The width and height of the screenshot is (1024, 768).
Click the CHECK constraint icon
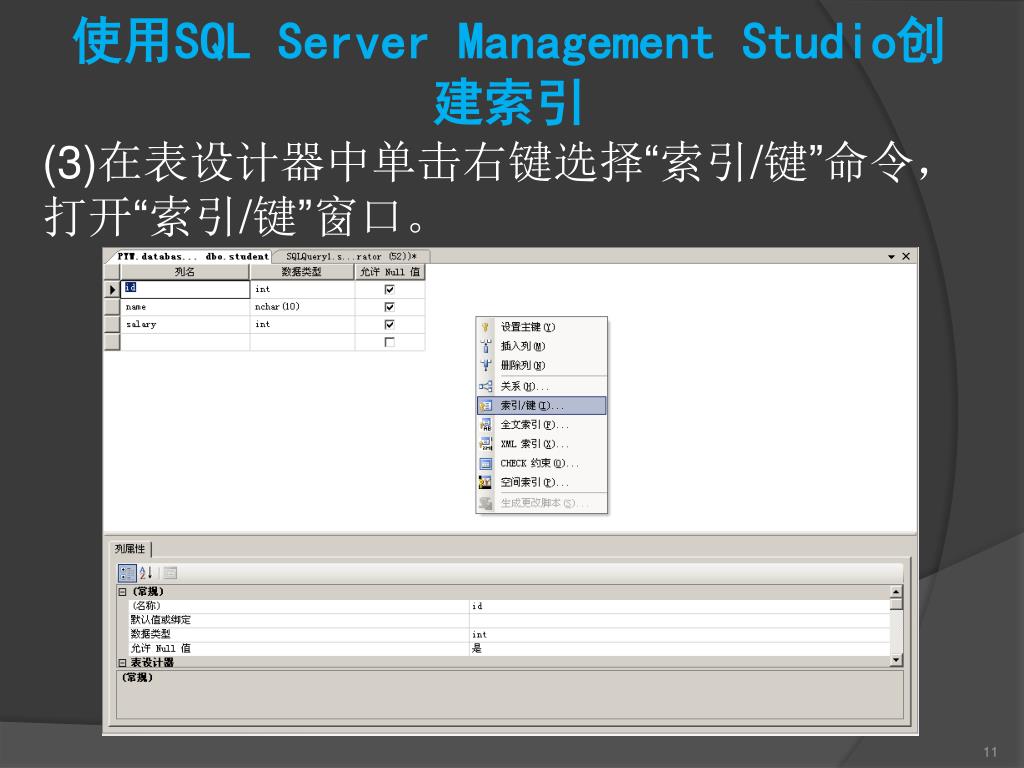[x=485, y=464]
